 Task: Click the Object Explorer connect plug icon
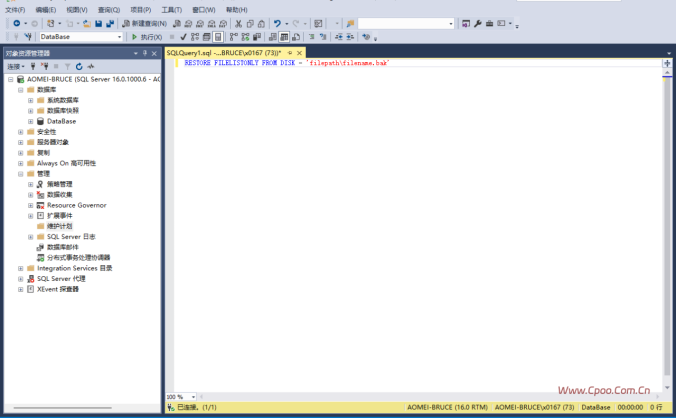tap(33, 66)
